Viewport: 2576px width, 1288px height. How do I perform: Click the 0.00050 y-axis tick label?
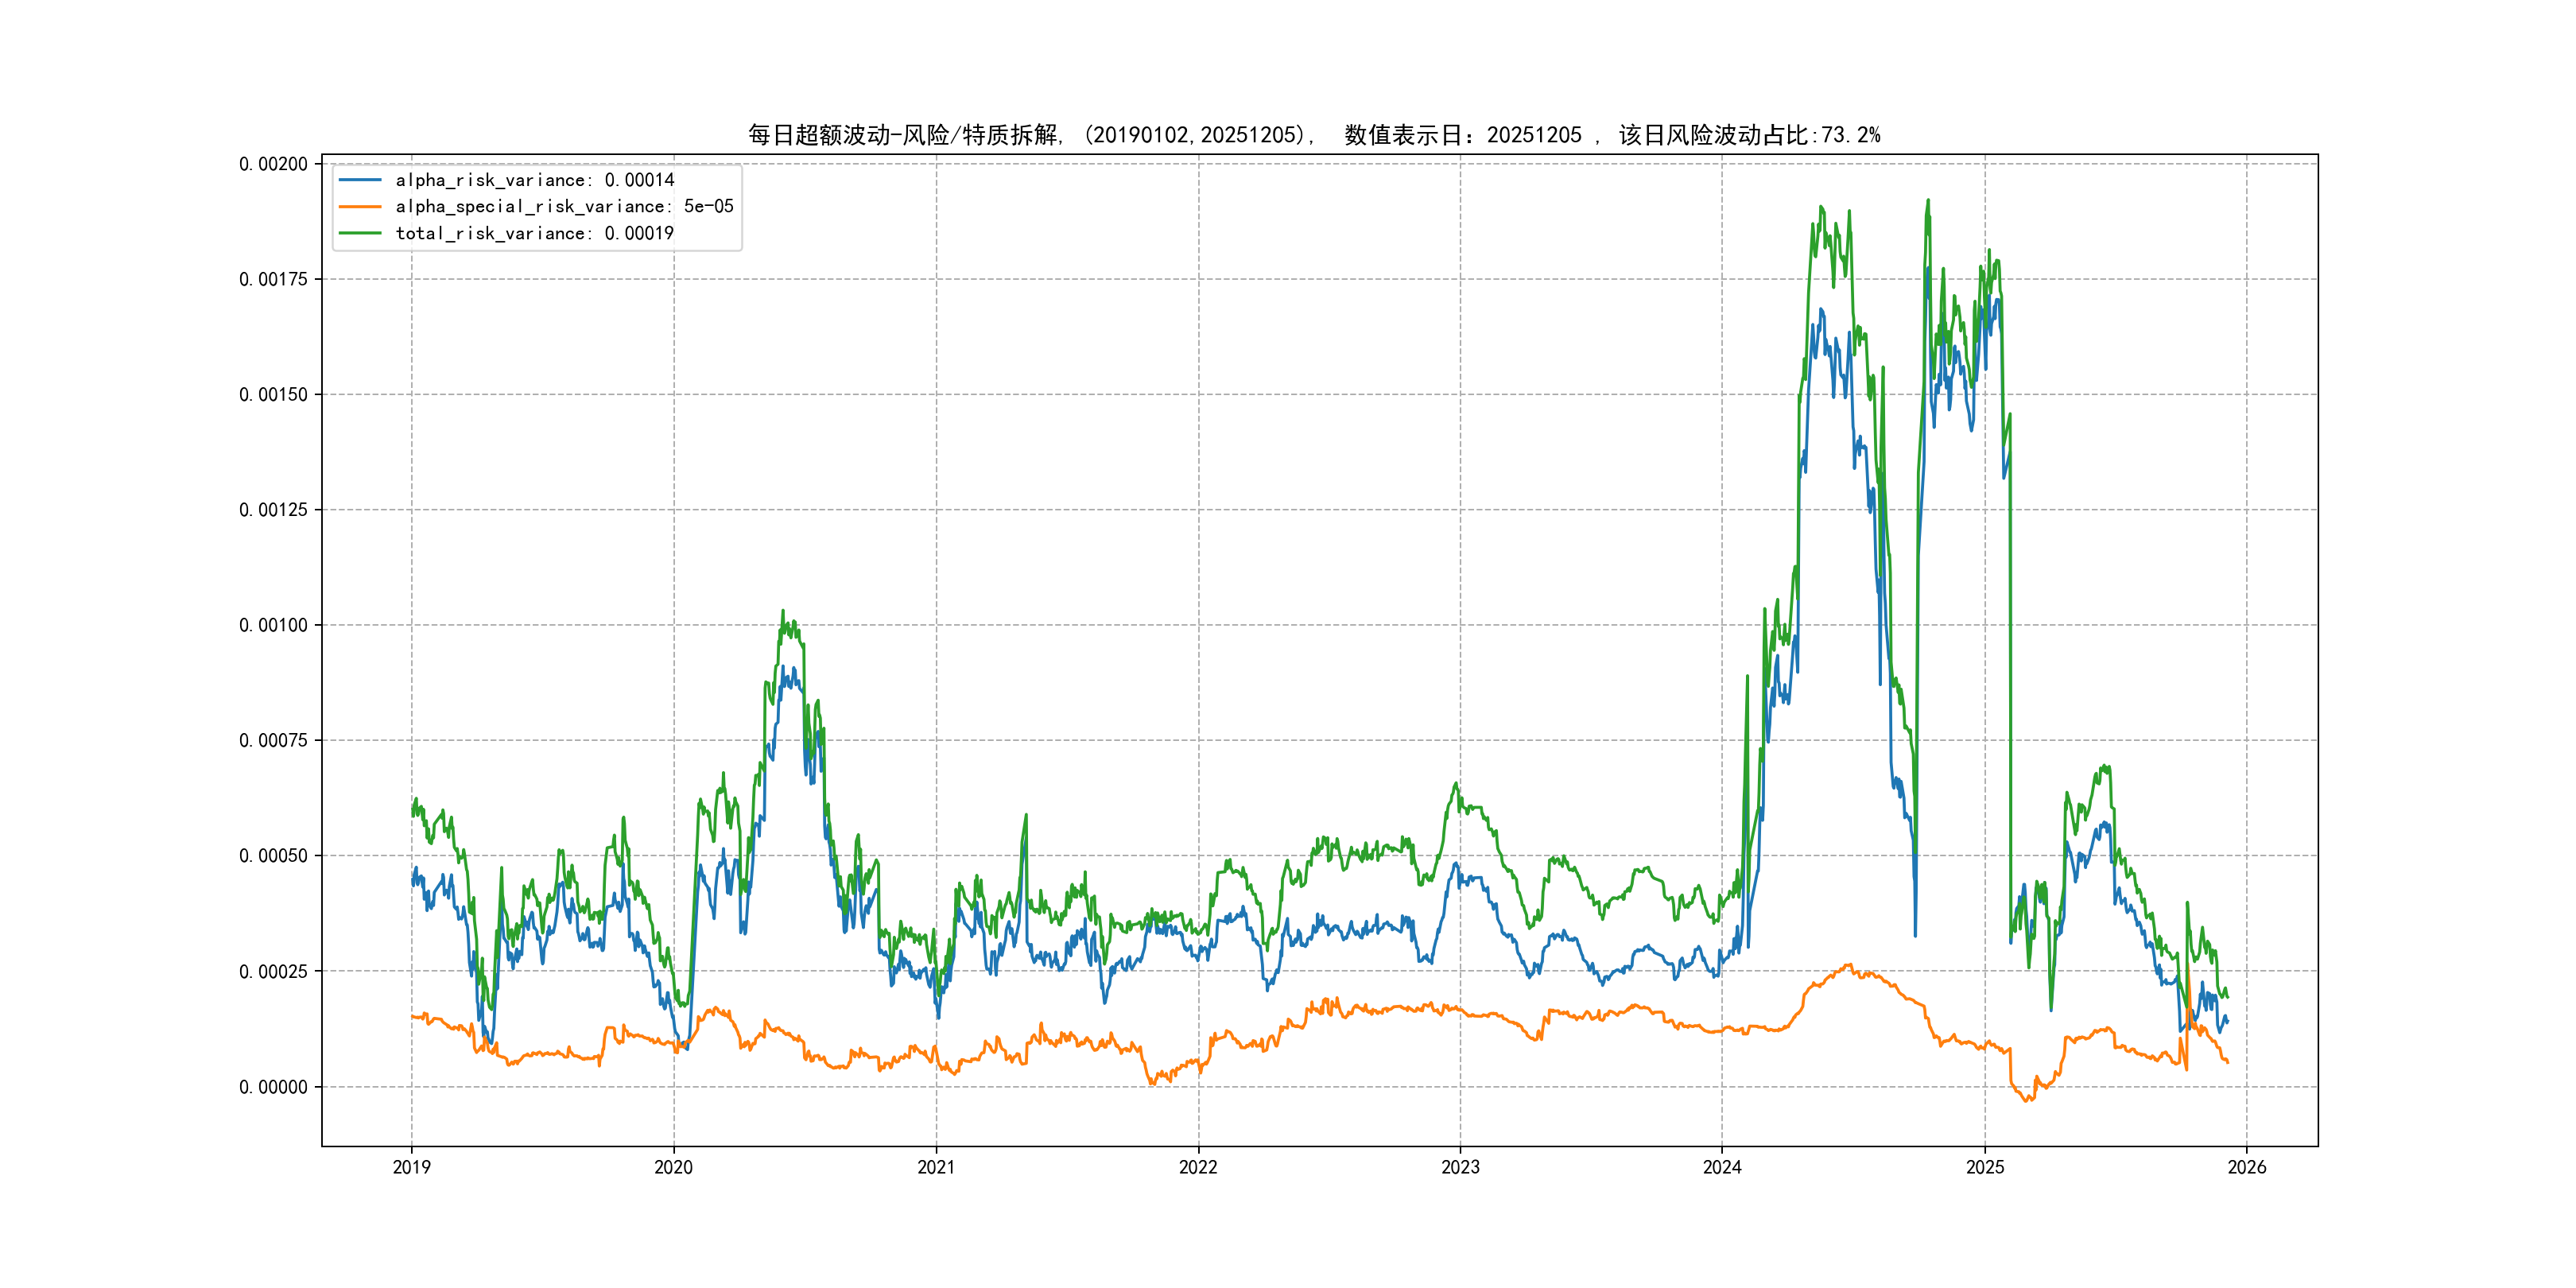273,856
